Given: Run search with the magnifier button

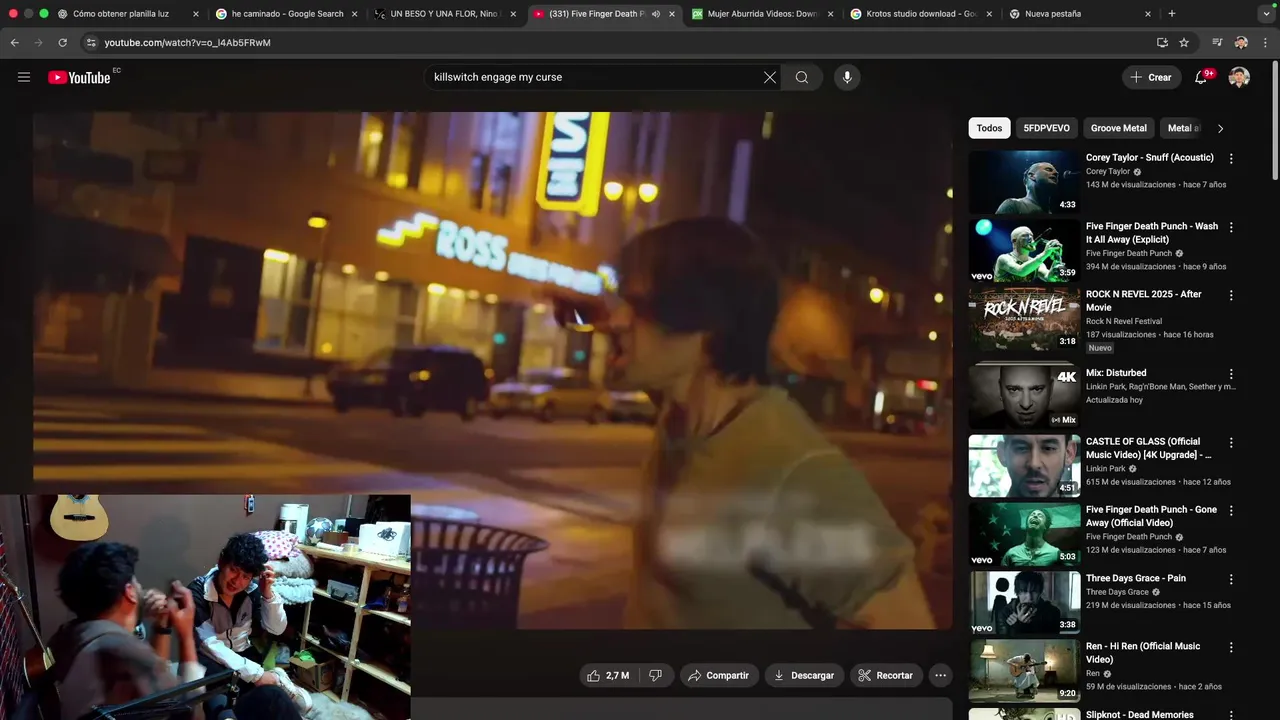Looking at the screenshot, I should point(802,77).
